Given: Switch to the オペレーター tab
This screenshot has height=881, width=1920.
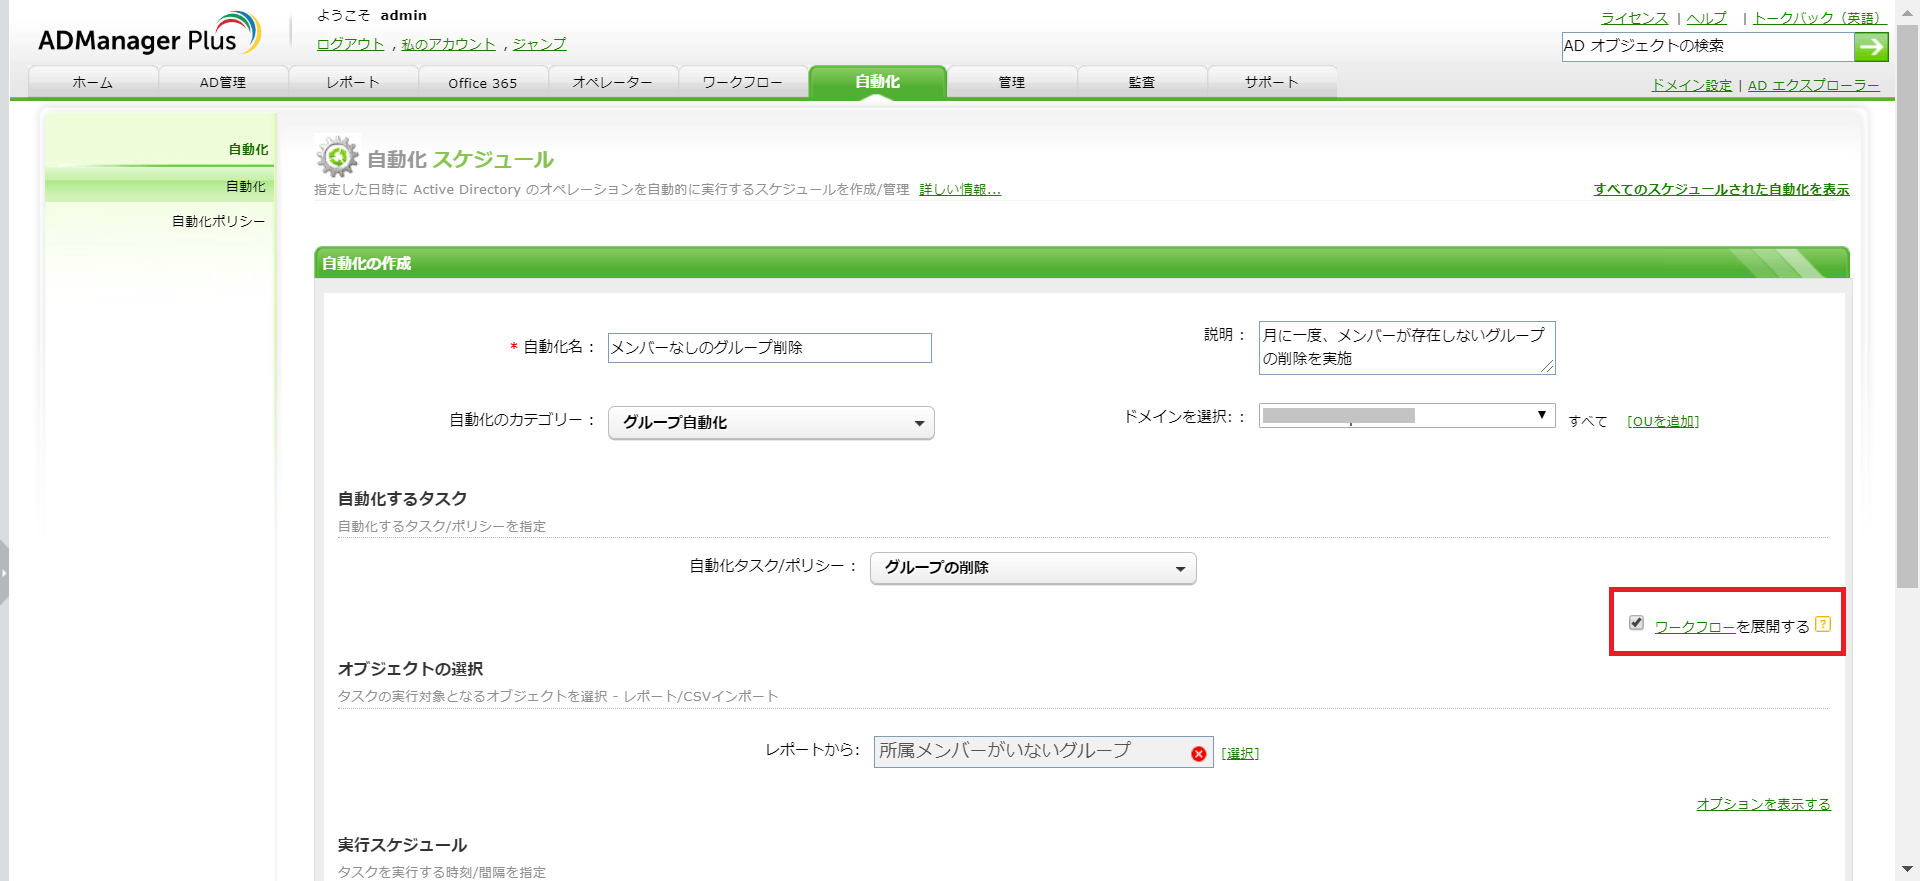Looking at the screenshot, I should point(613,82).
